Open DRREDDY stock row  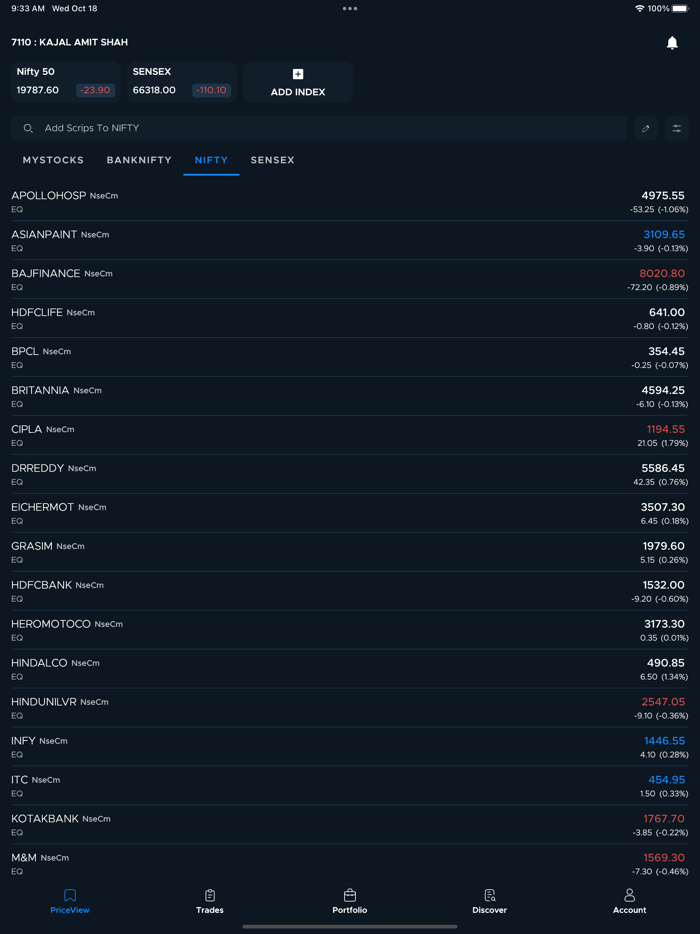coord(350,474)
